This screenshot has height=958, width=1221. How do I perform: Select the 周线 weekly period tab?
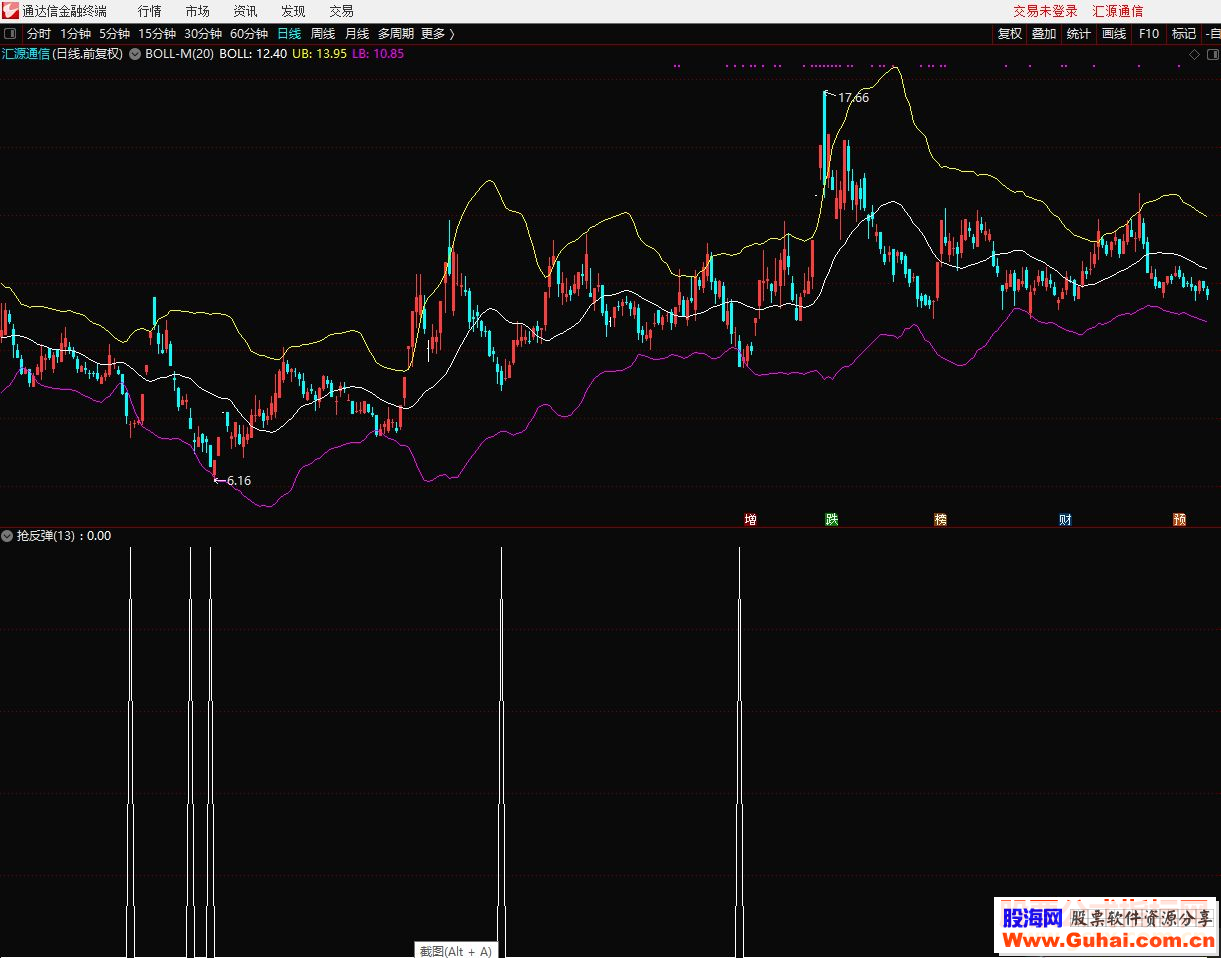pos(323,34)
